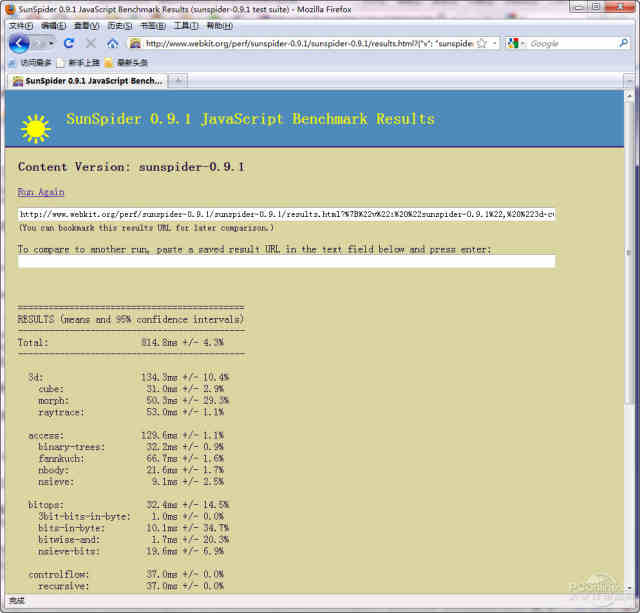640x613 pixels.
Task: Click the Firefox icon in the title bar
Action: (x=11, y=9)
